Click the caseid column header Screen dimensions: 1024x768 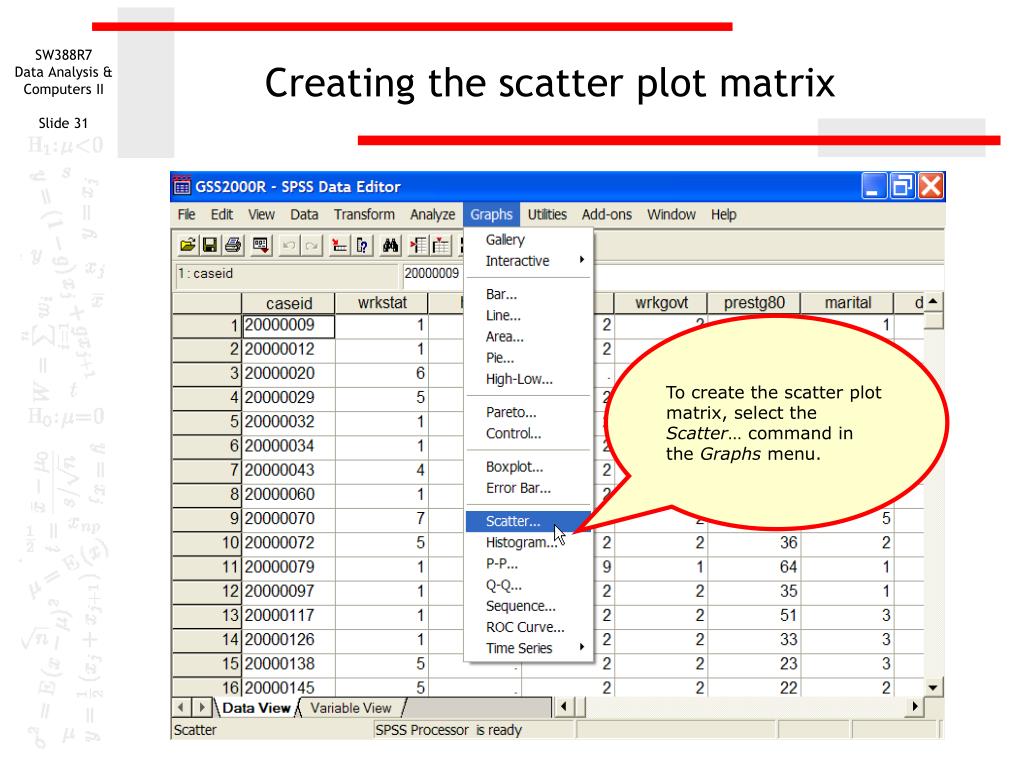click(x=289, y=303)
